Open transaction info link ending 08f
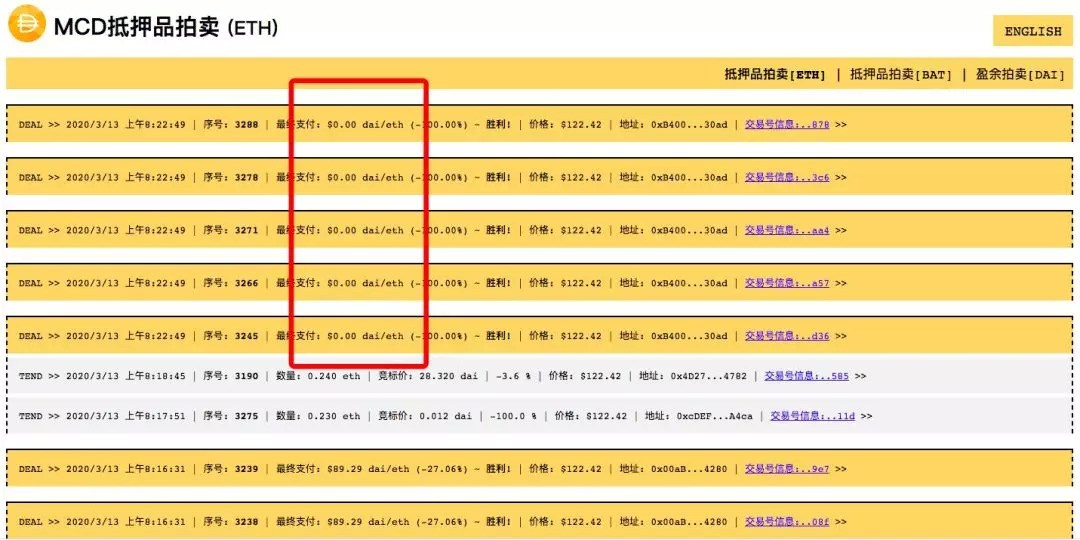This screenshot has height=540, width=1080. tap(787, 522)
